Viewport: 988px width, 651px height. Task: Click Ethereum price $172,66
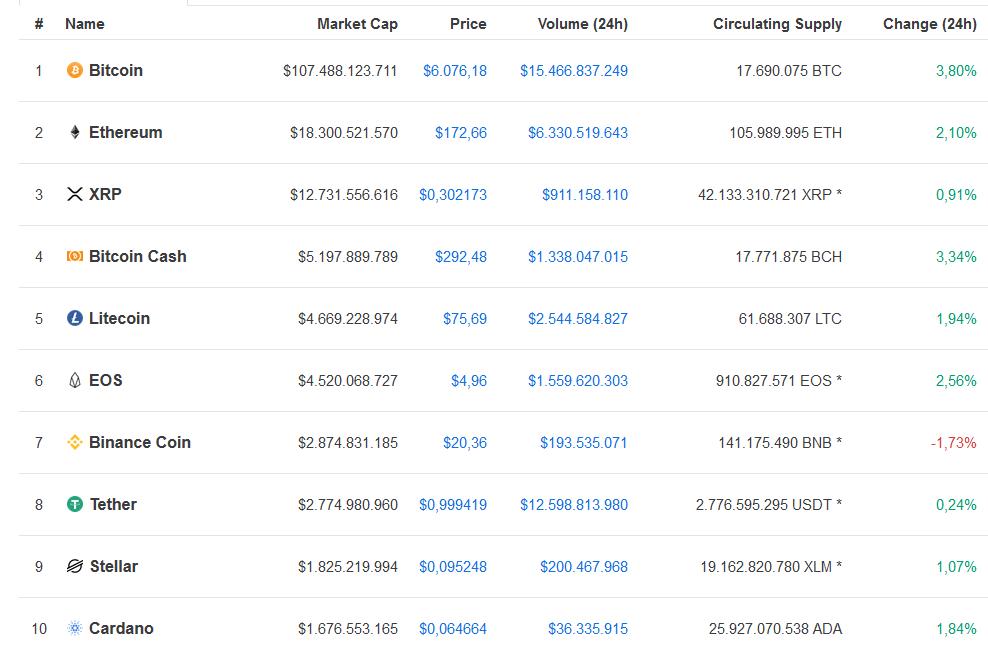pos(461,133)
